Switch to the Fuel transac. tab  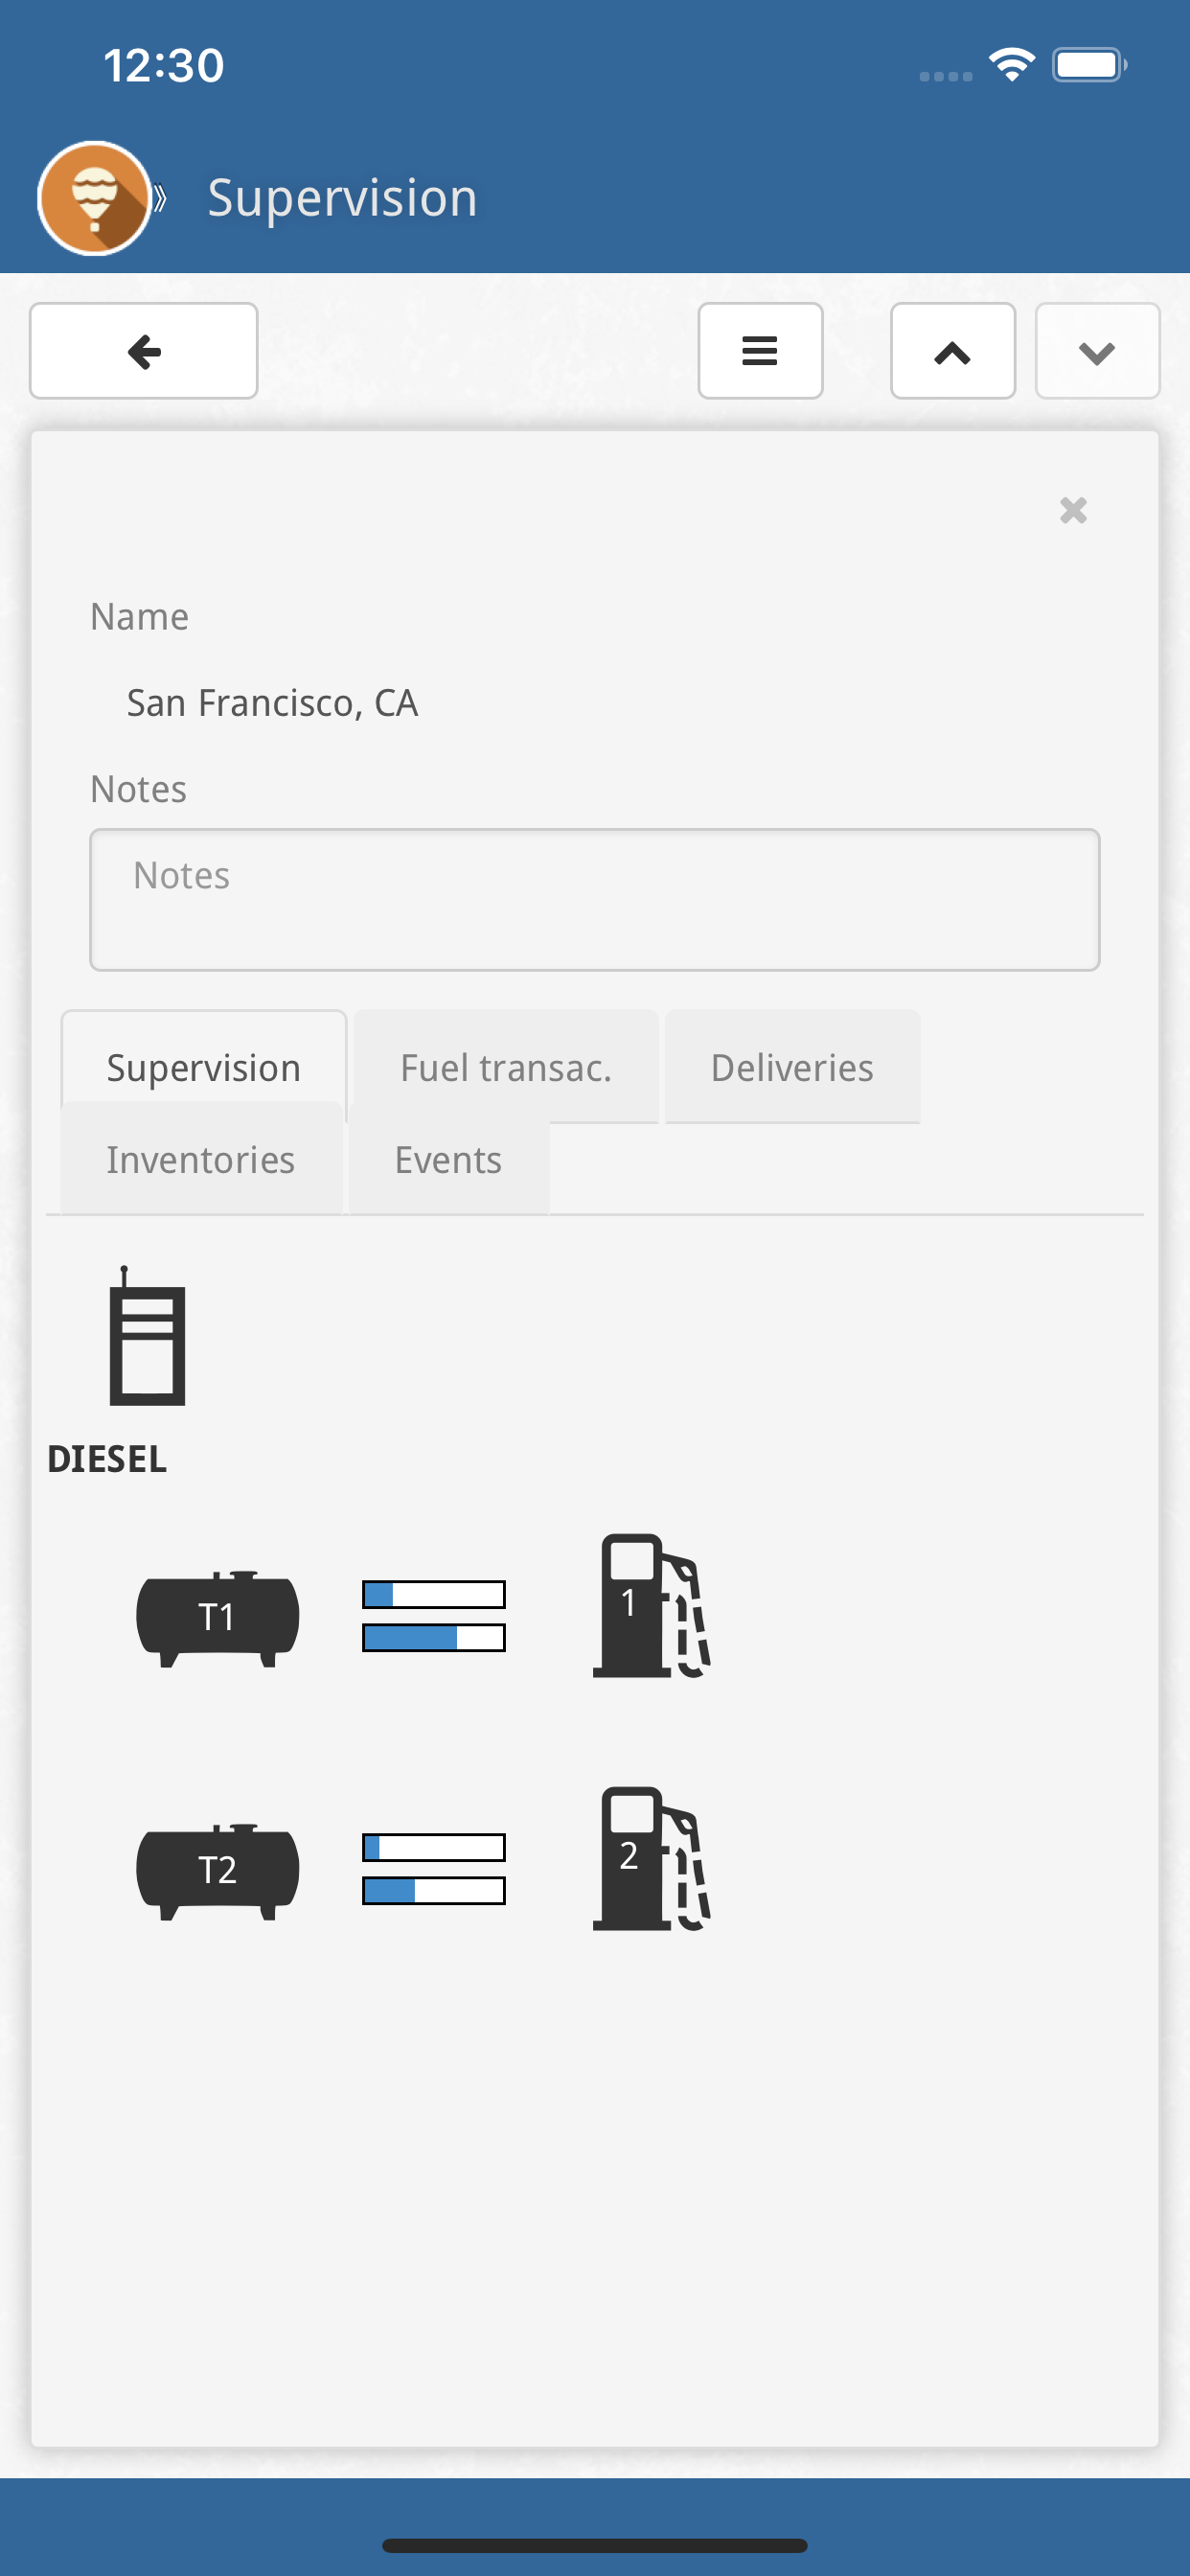click(506, 1067)
